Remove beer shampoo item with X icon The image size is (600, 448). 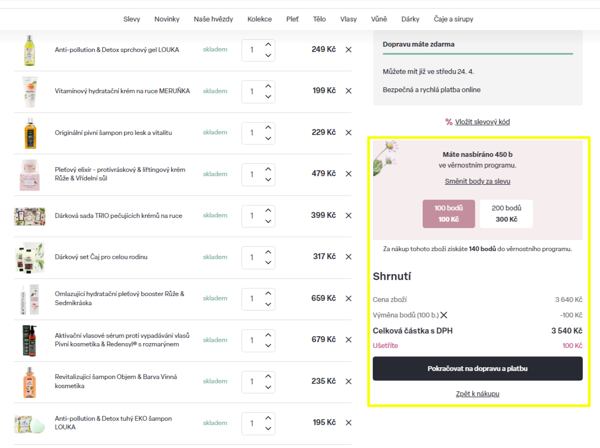click(349, 132)
